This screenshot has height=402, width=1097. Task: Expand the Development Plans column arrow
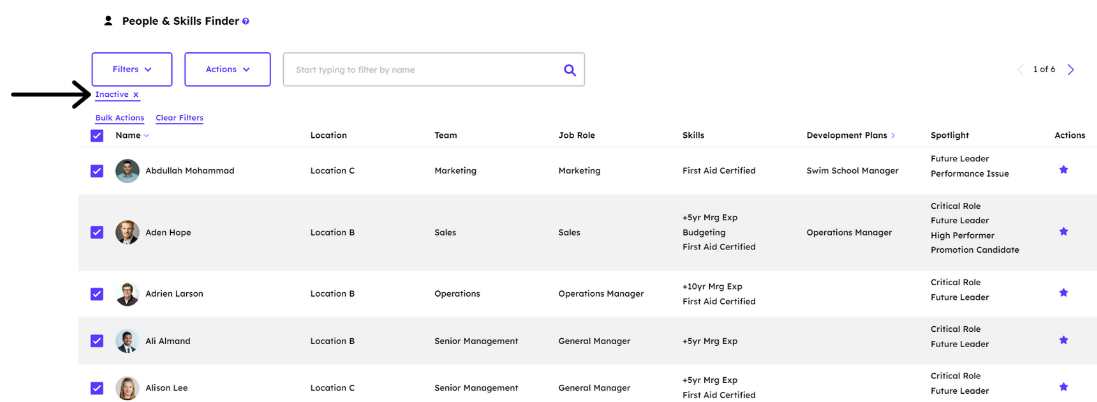point(892,136)
